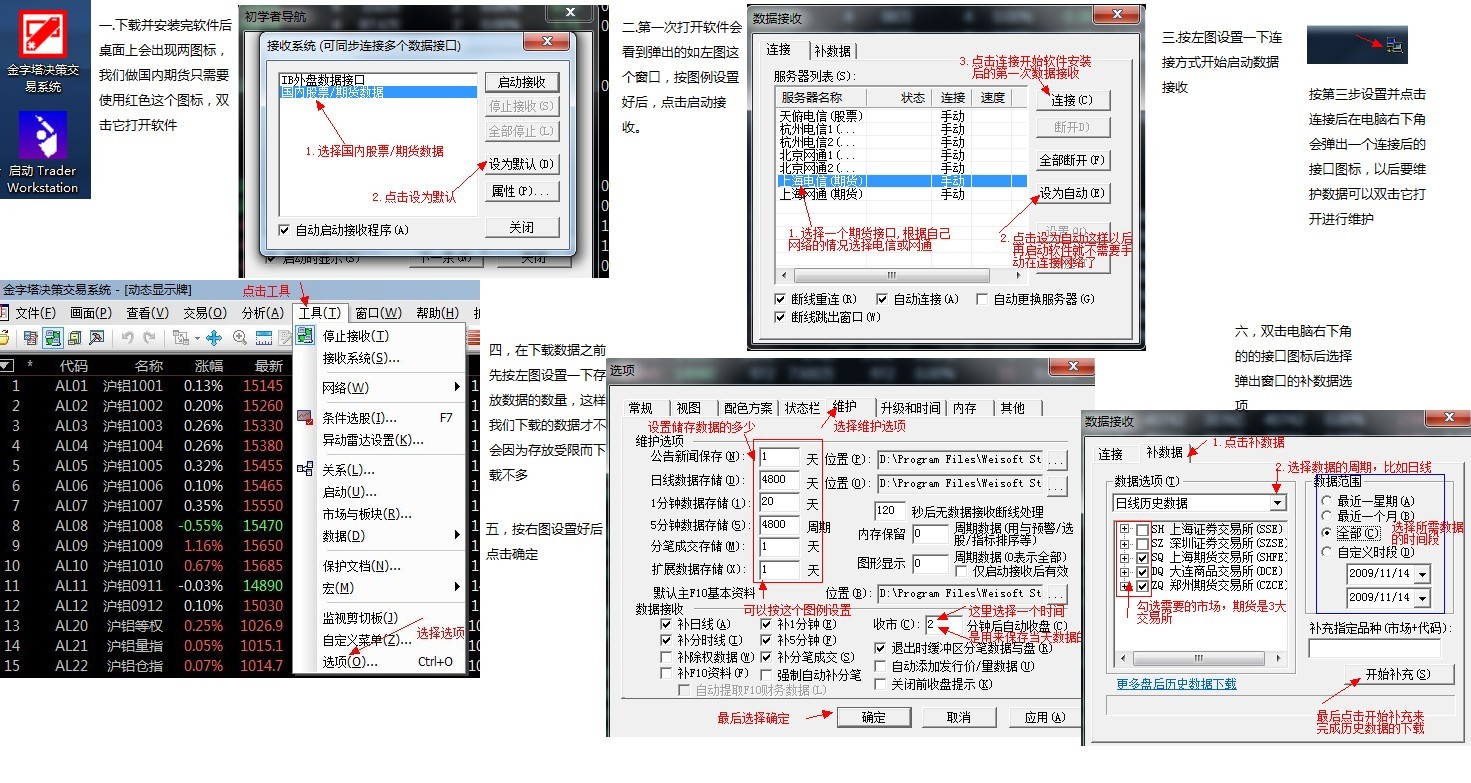The height and width of the screenshot is (783, 1471).
Task: Open the 分析(A) menu
Action: (x=263, y=313)
